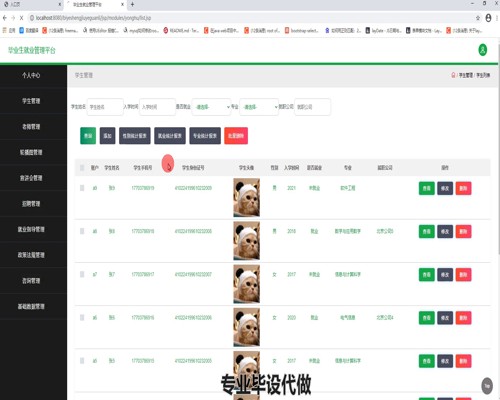Toggle the select-all checkbox in table header

pyautogui.click(x=82, y=168)
